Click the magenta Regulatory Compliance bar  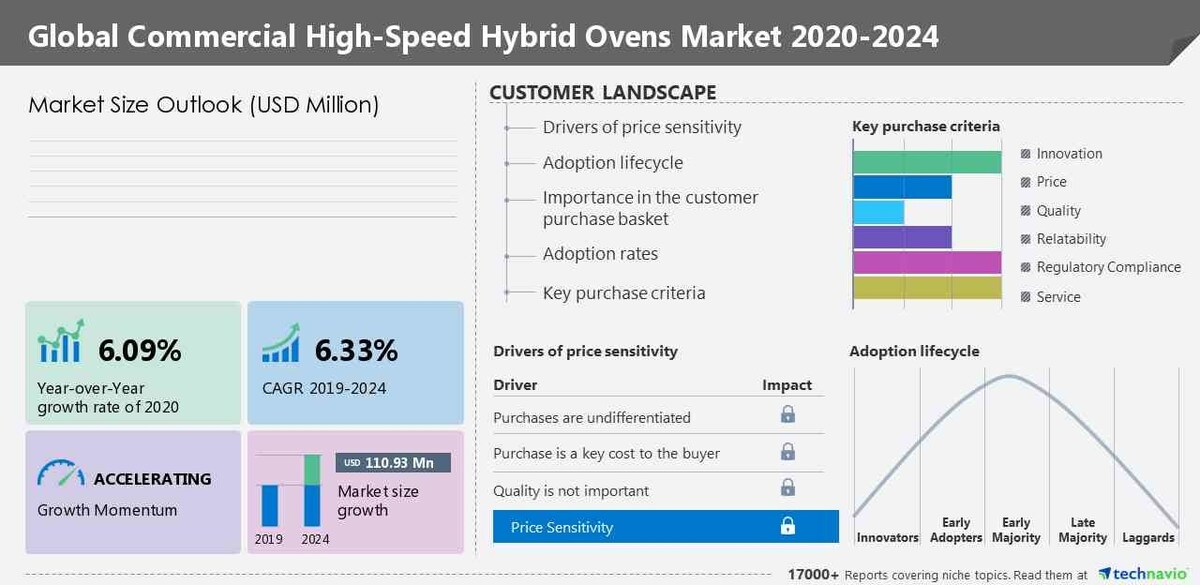click(x=927, y=262)
